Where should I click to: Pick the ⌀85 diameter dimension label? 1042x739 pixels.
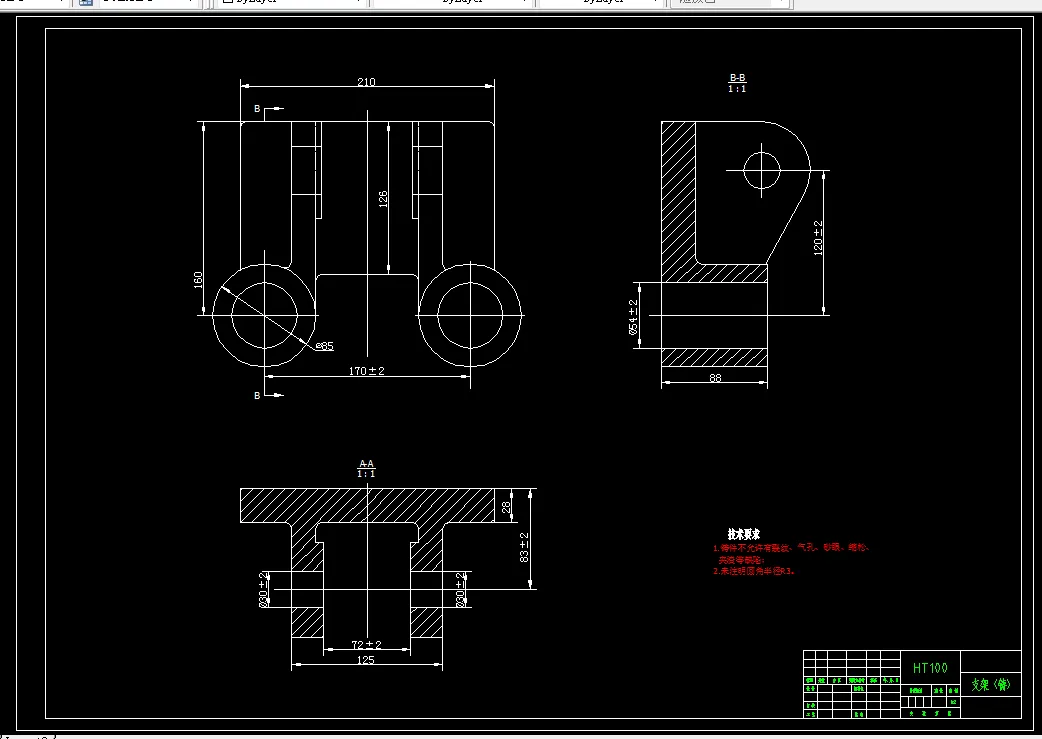click(x=324, y=346)
